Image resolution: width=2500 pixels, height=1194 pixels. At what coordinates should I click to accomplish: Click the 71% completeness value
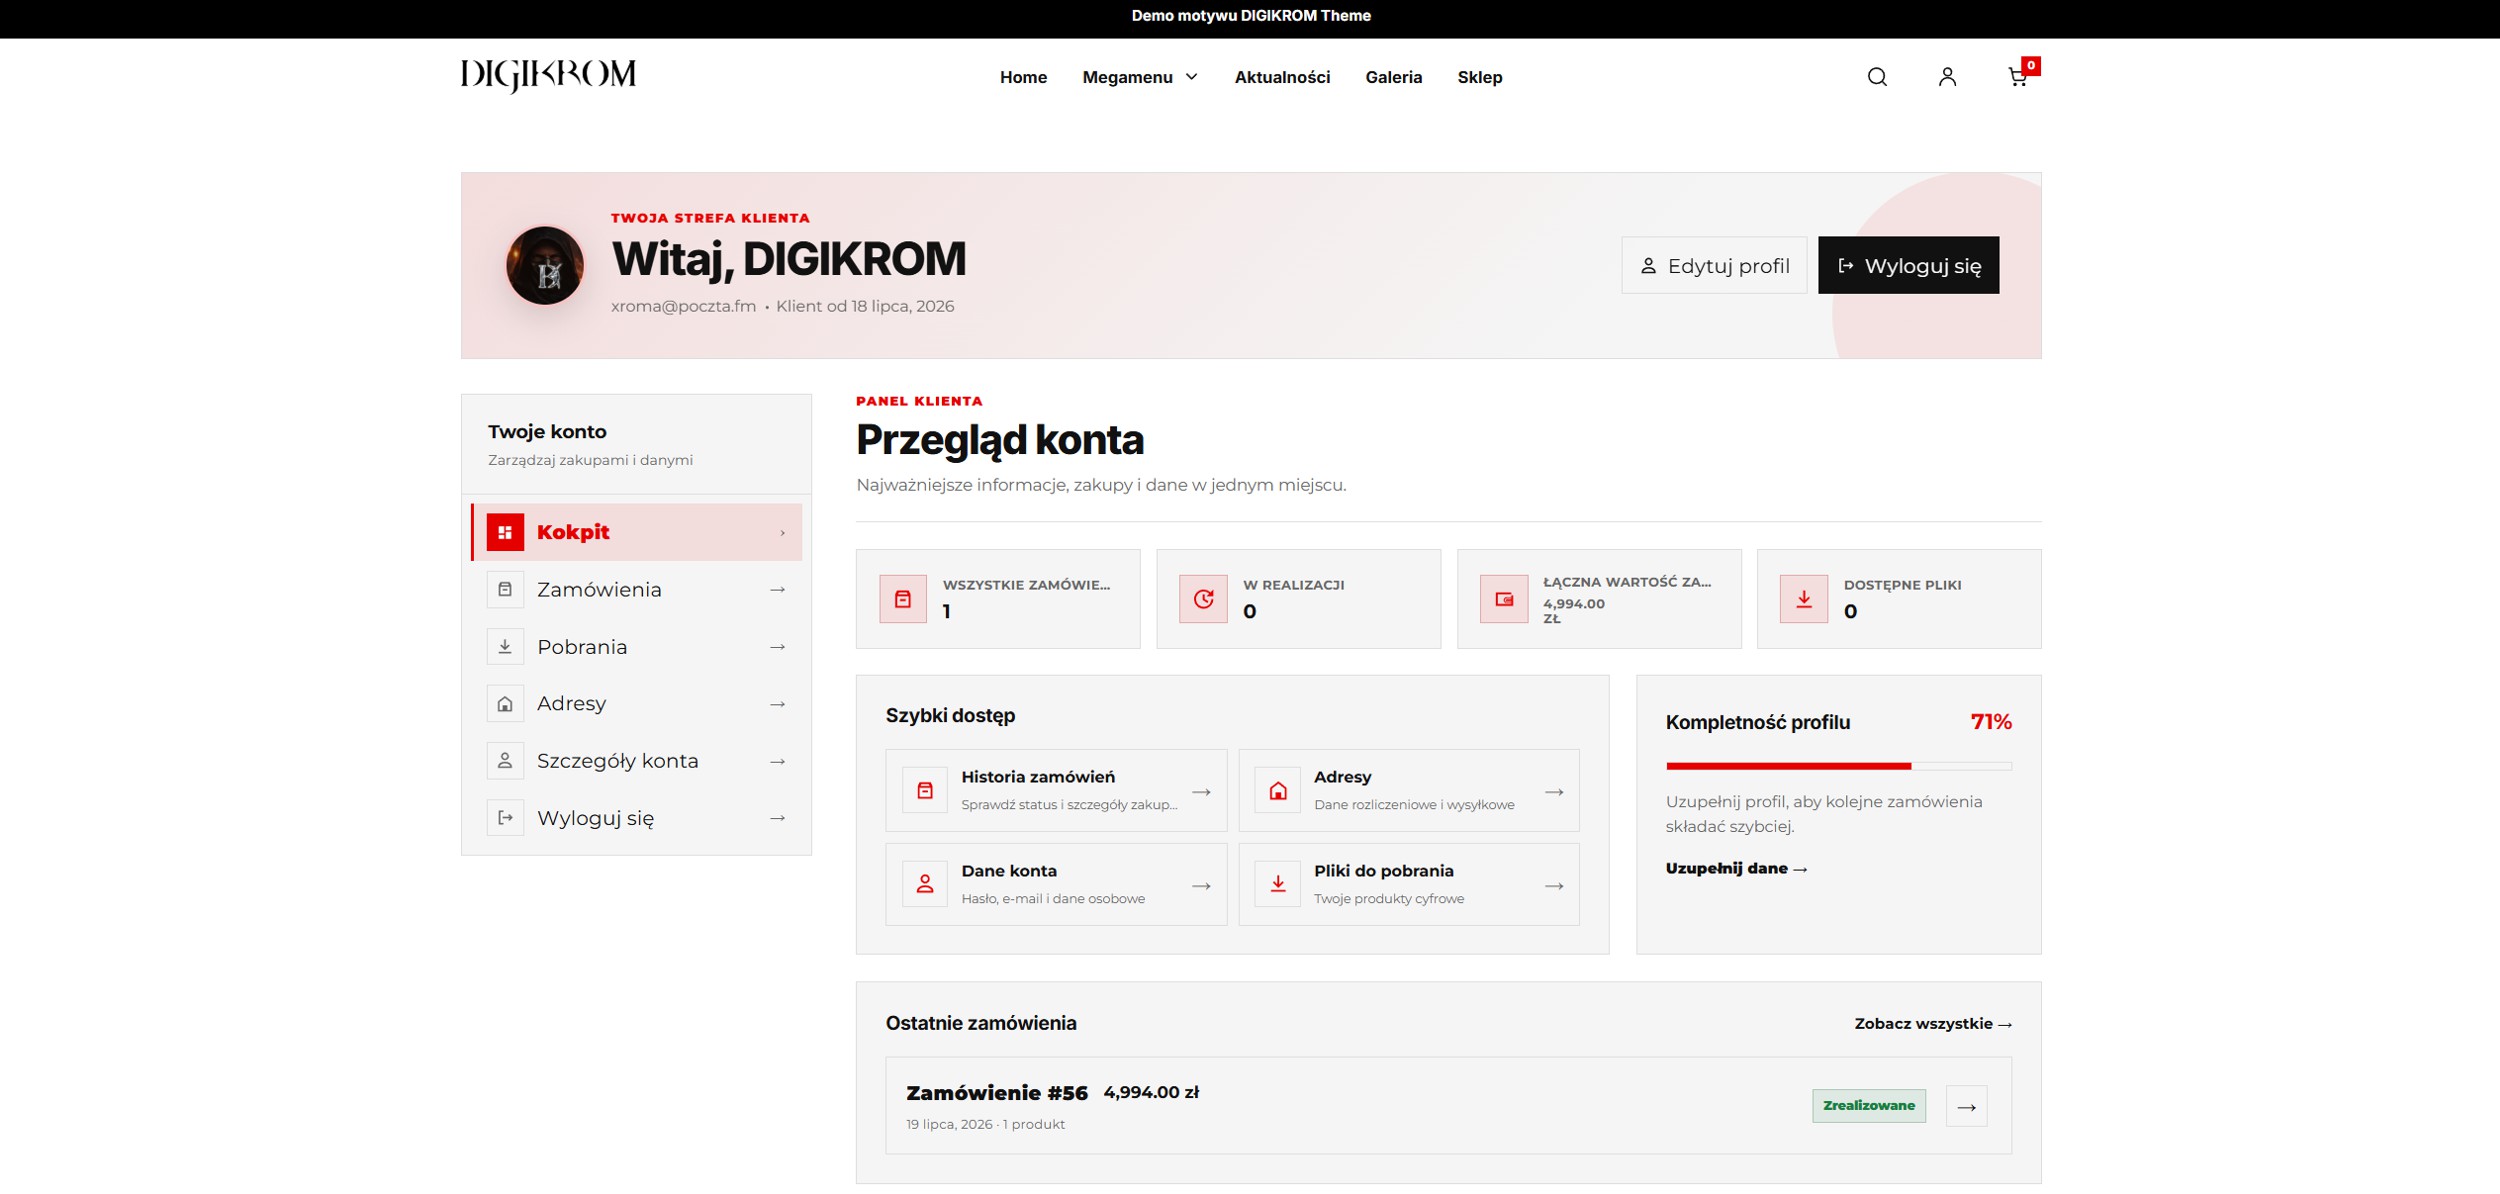(x=1990, y=721)
